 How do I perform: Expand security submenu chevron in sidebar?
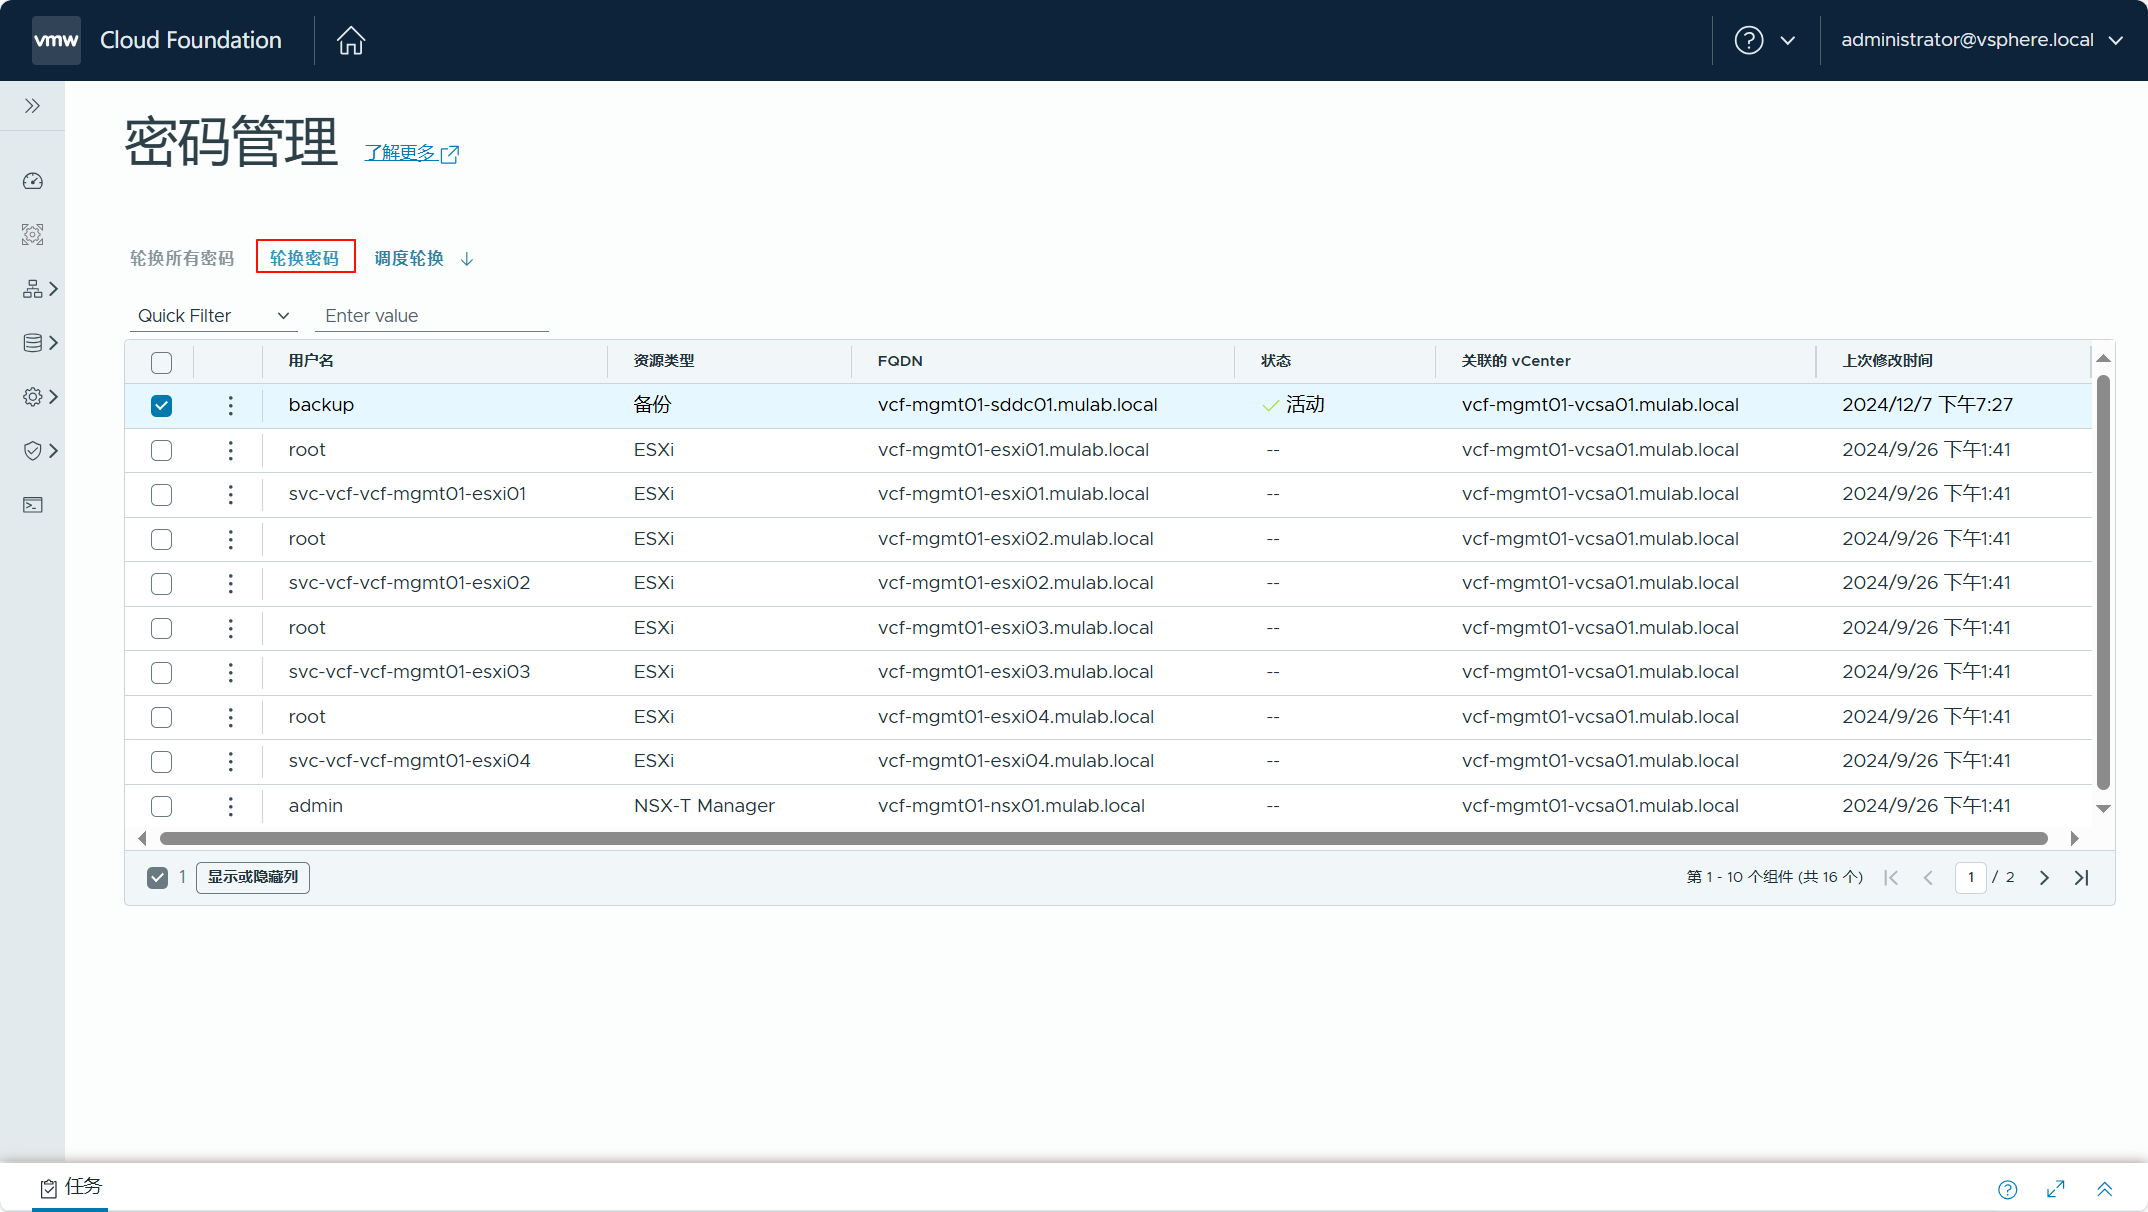click(x=54, y=451)
